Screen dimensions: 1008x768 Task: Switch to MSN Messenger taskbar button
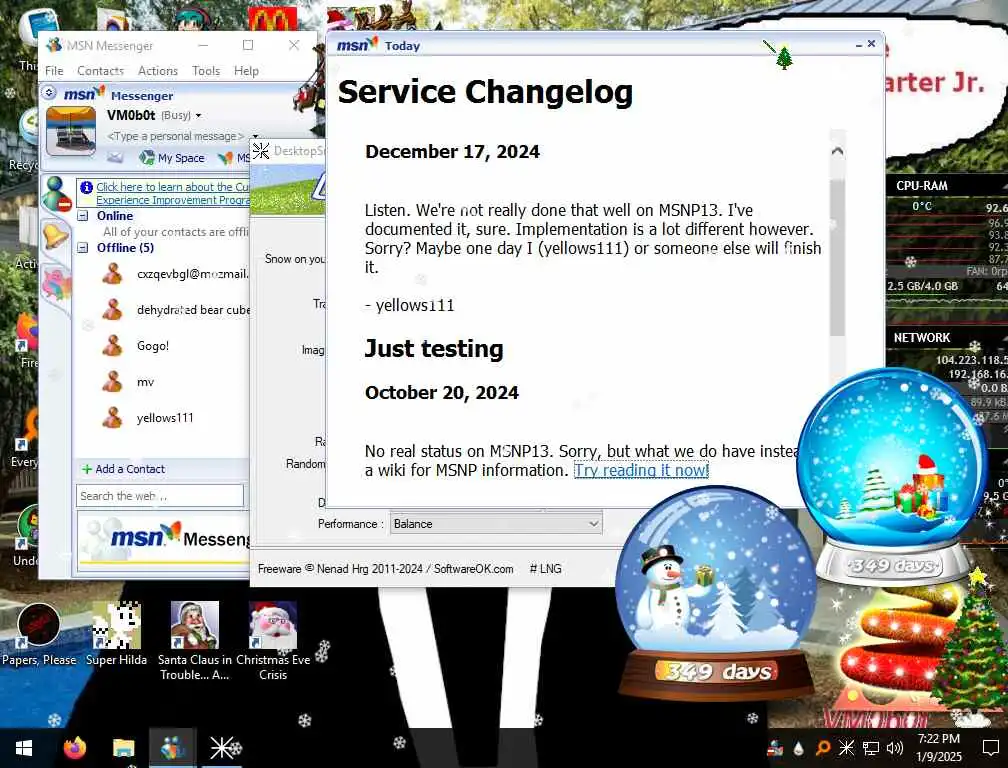pos(172,748)
